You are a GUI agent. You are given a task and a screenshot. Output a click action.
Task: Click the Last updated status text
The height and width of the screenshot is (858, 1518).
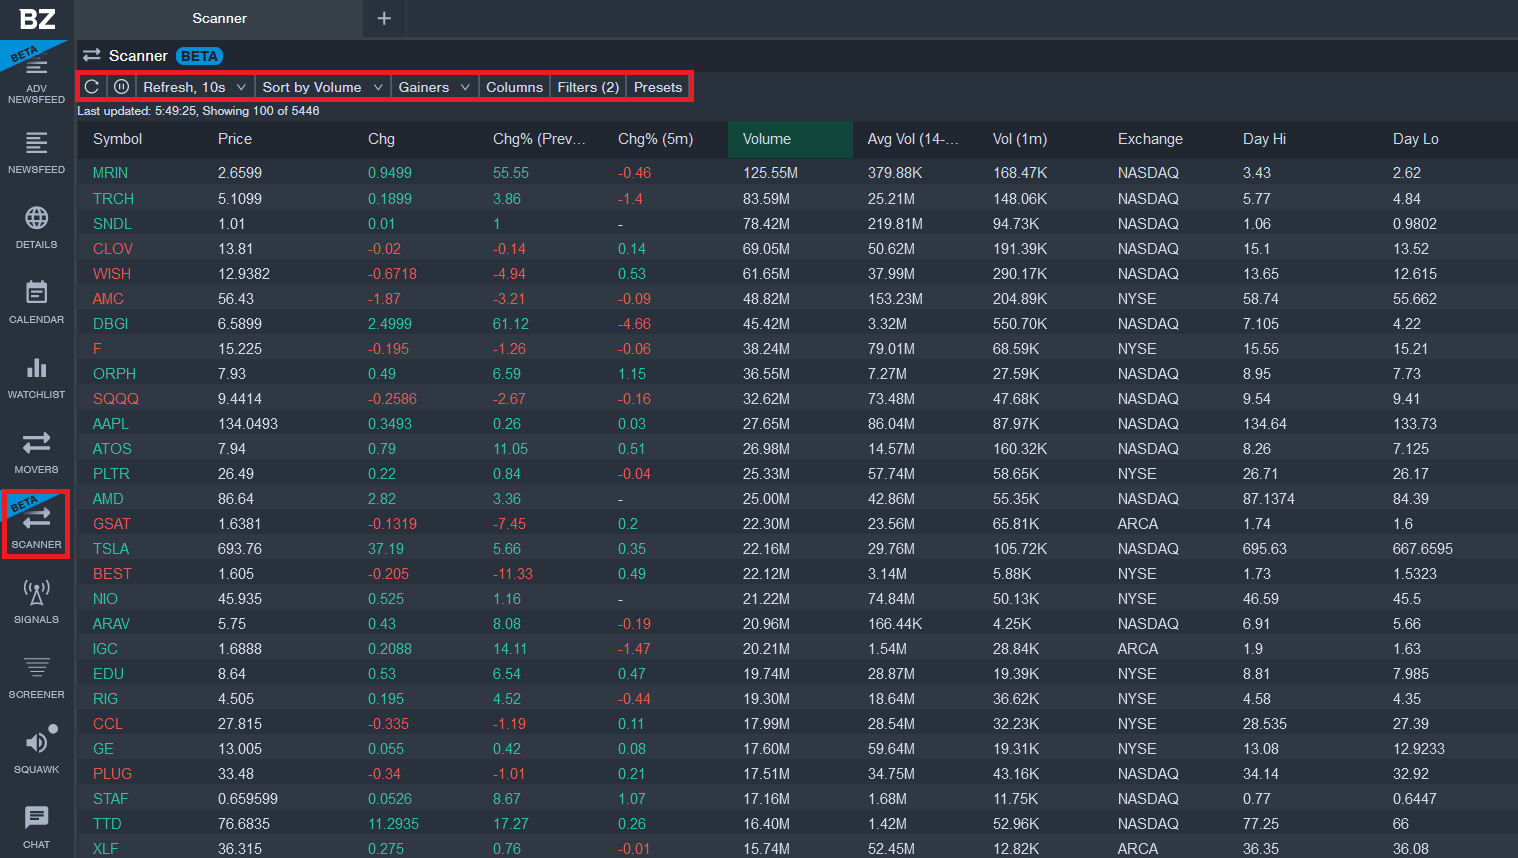click(198, 111)
